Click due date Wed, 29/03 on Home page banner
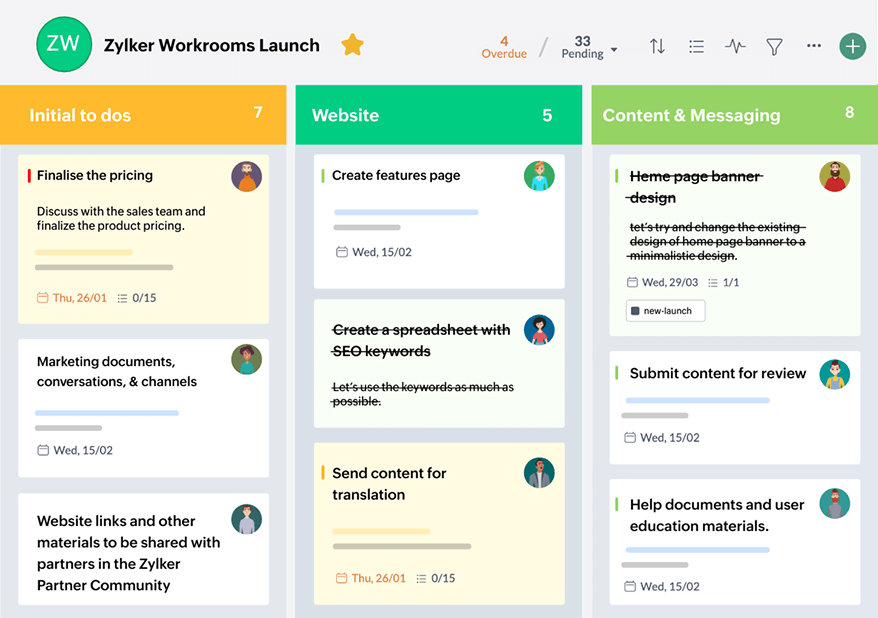 pyautogui.click(x=662, y=282)
